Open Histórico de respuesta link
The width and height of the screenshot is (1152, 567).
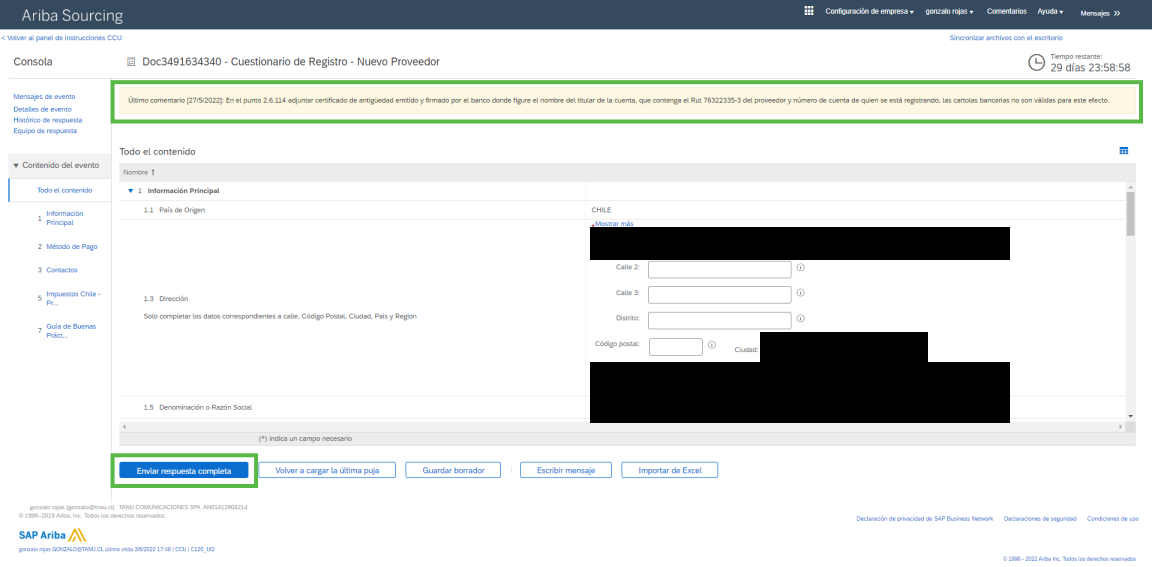point(48,120)
